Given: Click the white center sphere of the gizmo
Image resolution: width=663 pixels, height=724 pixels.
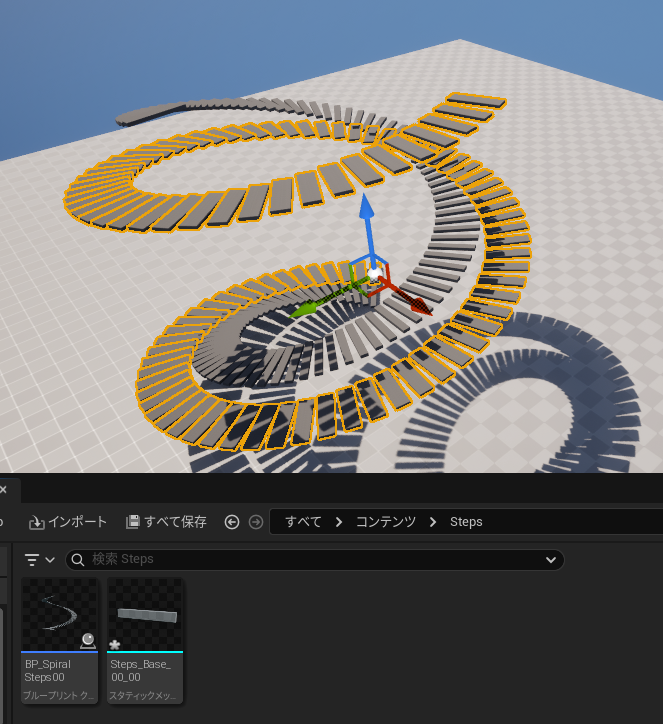Looking at the screenshot, I should (373, 272).
